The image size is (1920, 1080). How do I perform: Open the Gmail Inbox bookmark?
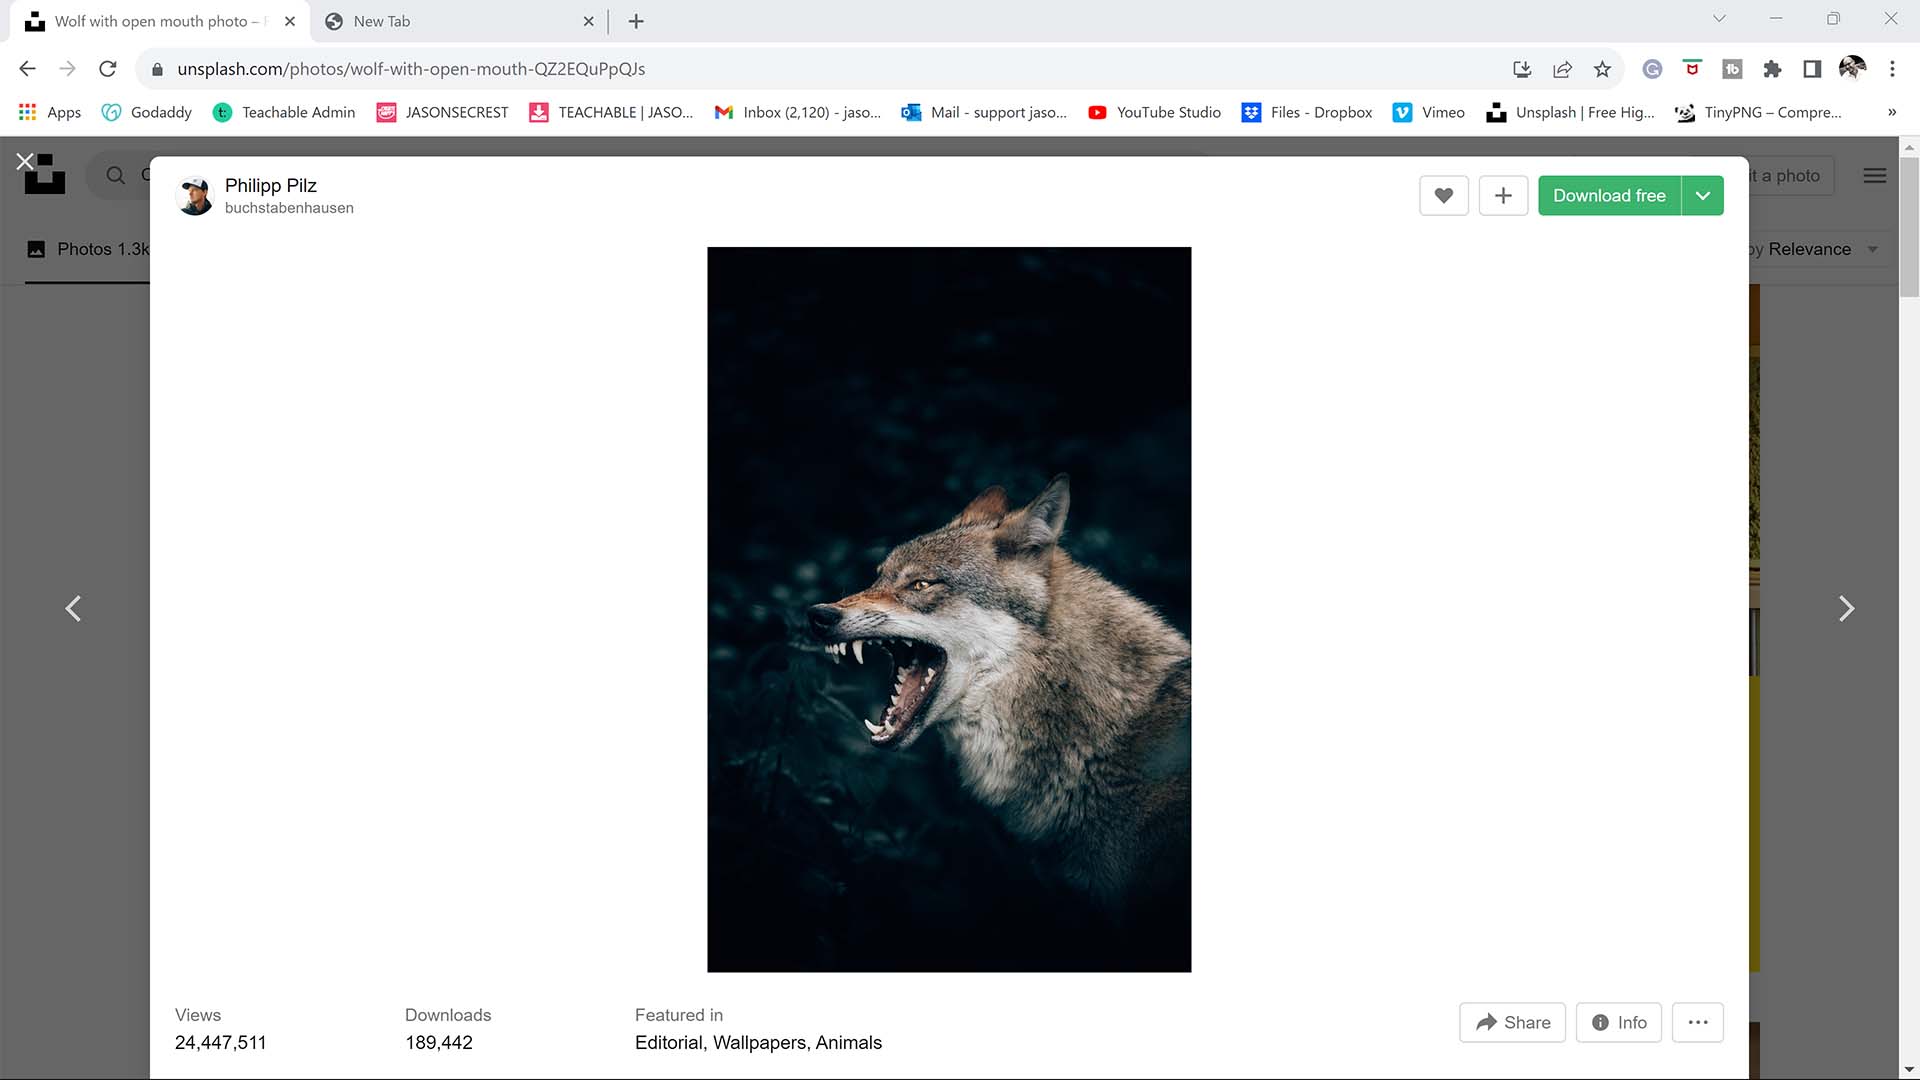798,113
